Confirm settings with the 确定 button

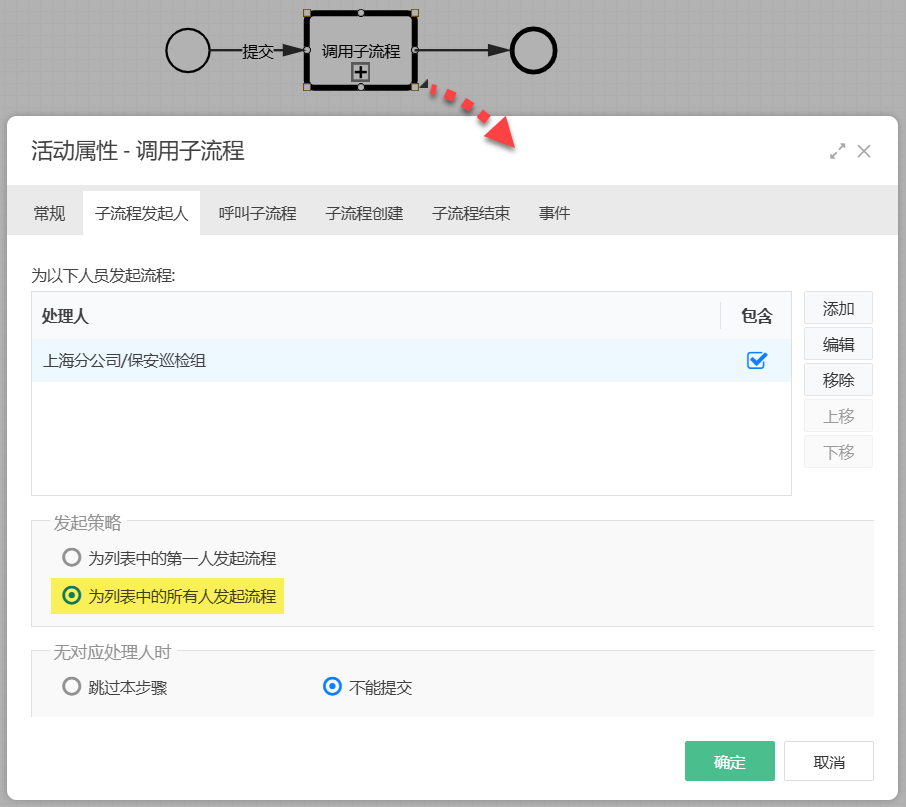(x=729, y=761)
